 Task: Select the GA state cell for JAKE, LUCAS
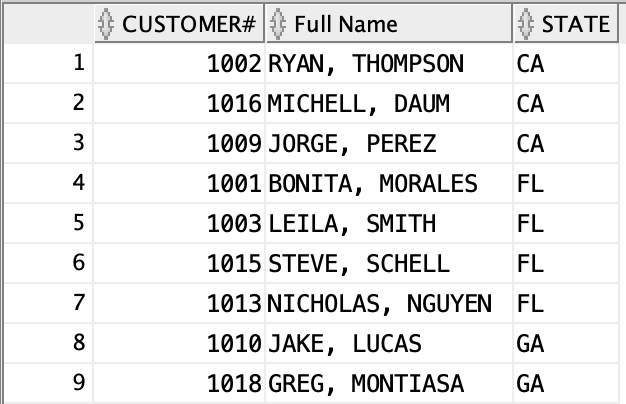531,342
